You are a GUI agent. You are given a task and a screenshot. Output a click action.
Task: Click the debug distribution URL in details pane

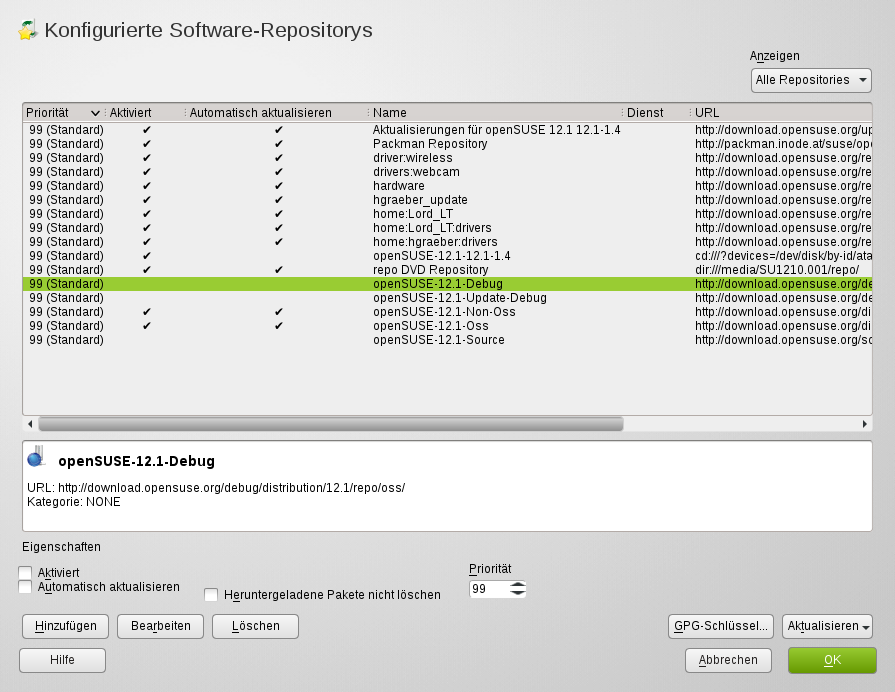[x=231, y=488]
